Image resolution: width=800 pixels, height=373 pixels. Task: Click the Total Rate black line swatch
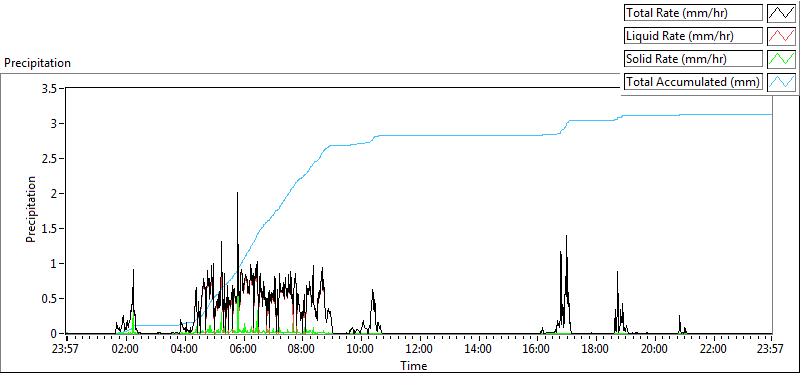point(781,13)
